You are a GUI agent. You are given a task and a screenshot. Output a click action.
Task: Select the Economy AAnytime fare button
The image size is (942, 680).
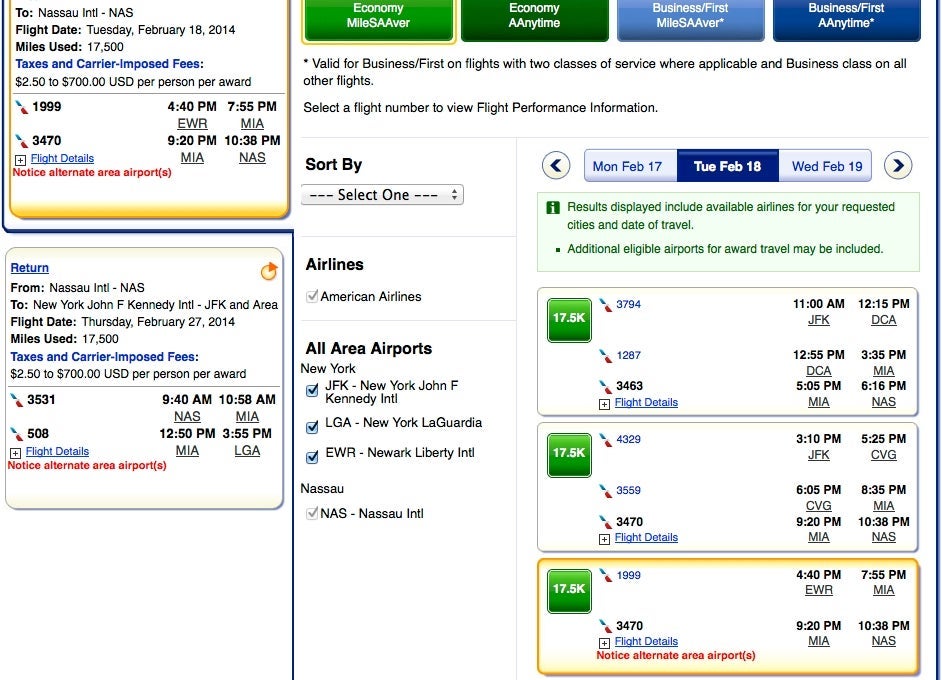[534, 18]
